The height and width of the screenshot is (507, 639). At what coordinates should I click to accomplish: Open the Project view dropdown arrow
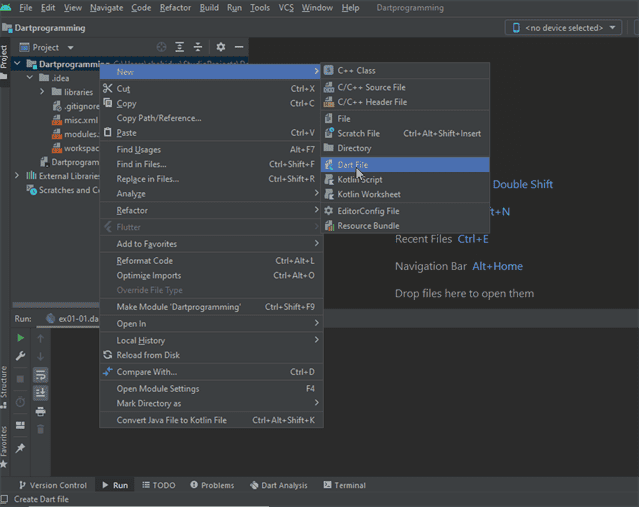click(x=71, y=48)
